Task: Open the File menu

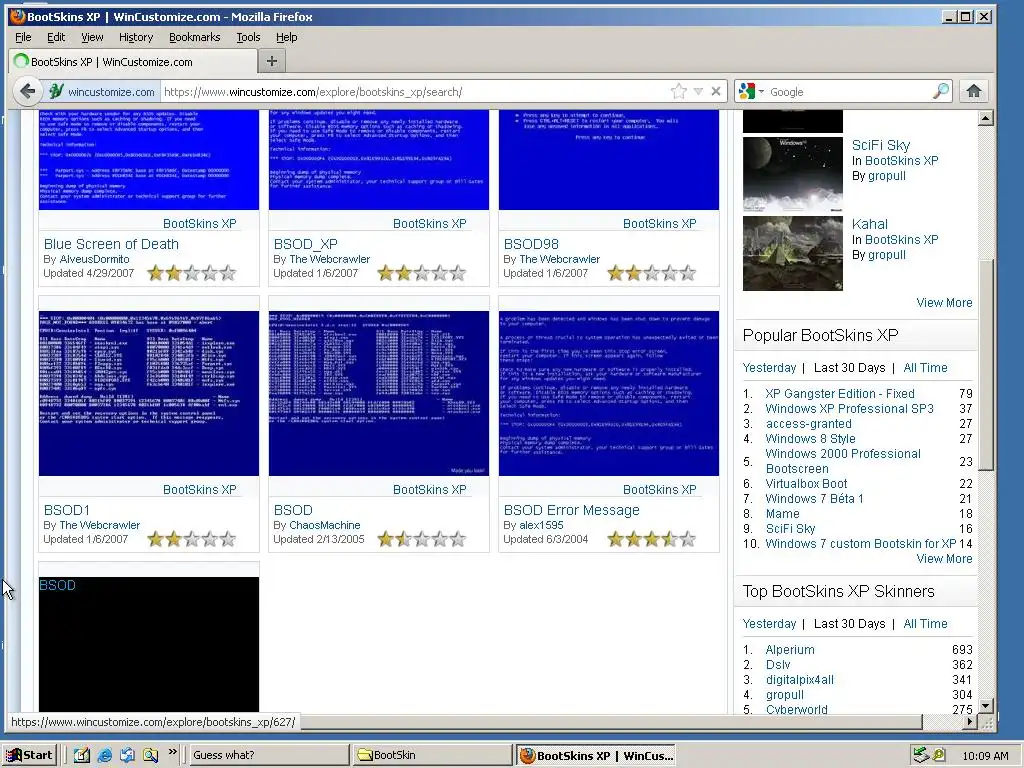Action: click(x=23, y=37)
